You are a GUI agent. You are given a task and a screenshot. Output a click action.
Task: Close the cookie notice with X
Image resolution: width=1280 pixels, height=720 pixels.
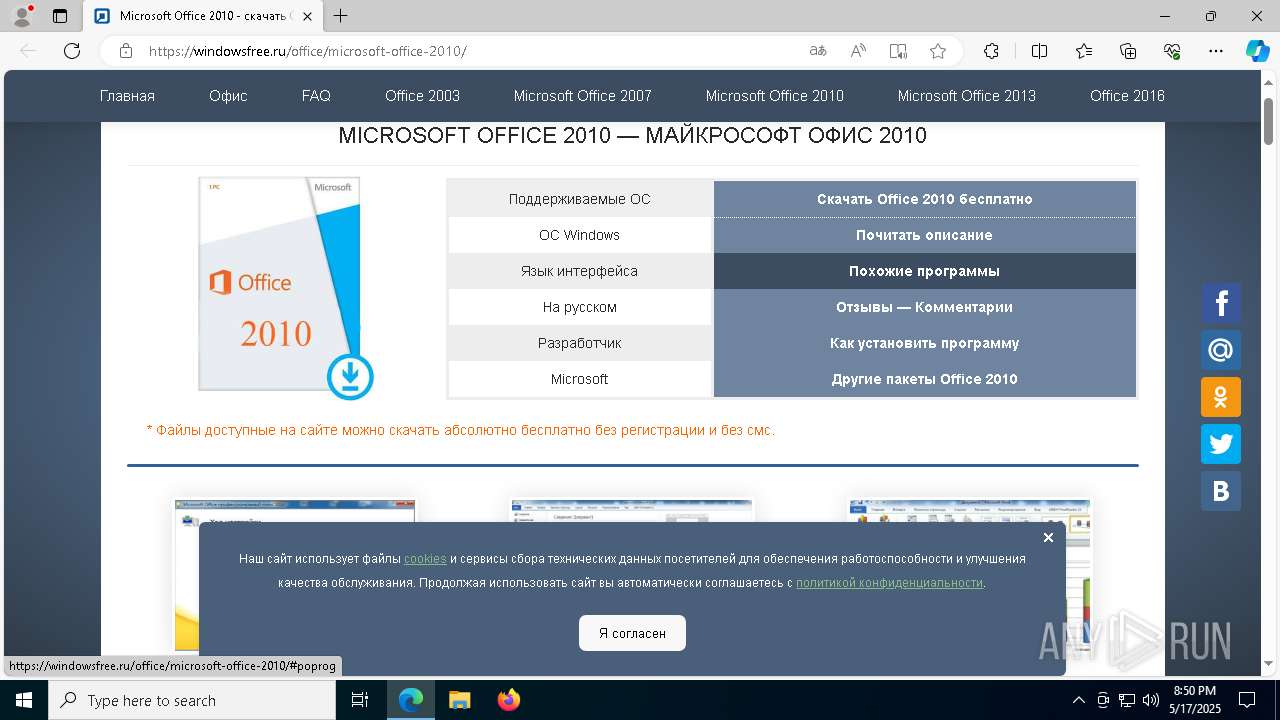coord(1048,538)
